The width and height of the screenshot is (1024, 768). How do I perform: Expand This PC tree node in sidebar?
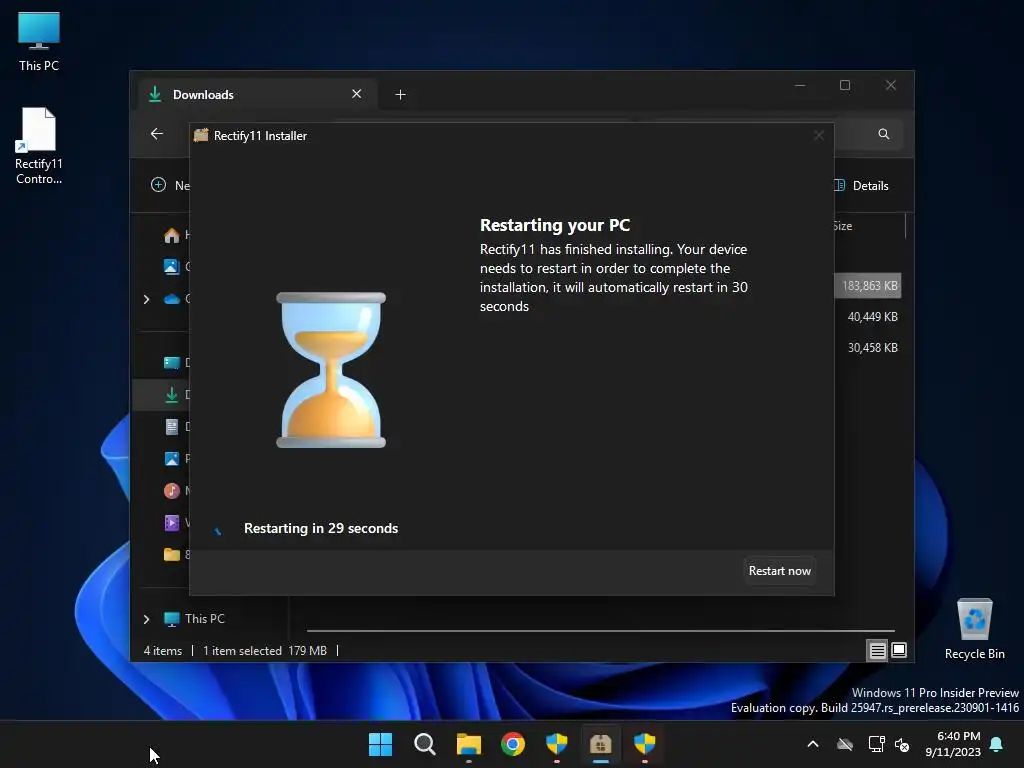(146, 618)
